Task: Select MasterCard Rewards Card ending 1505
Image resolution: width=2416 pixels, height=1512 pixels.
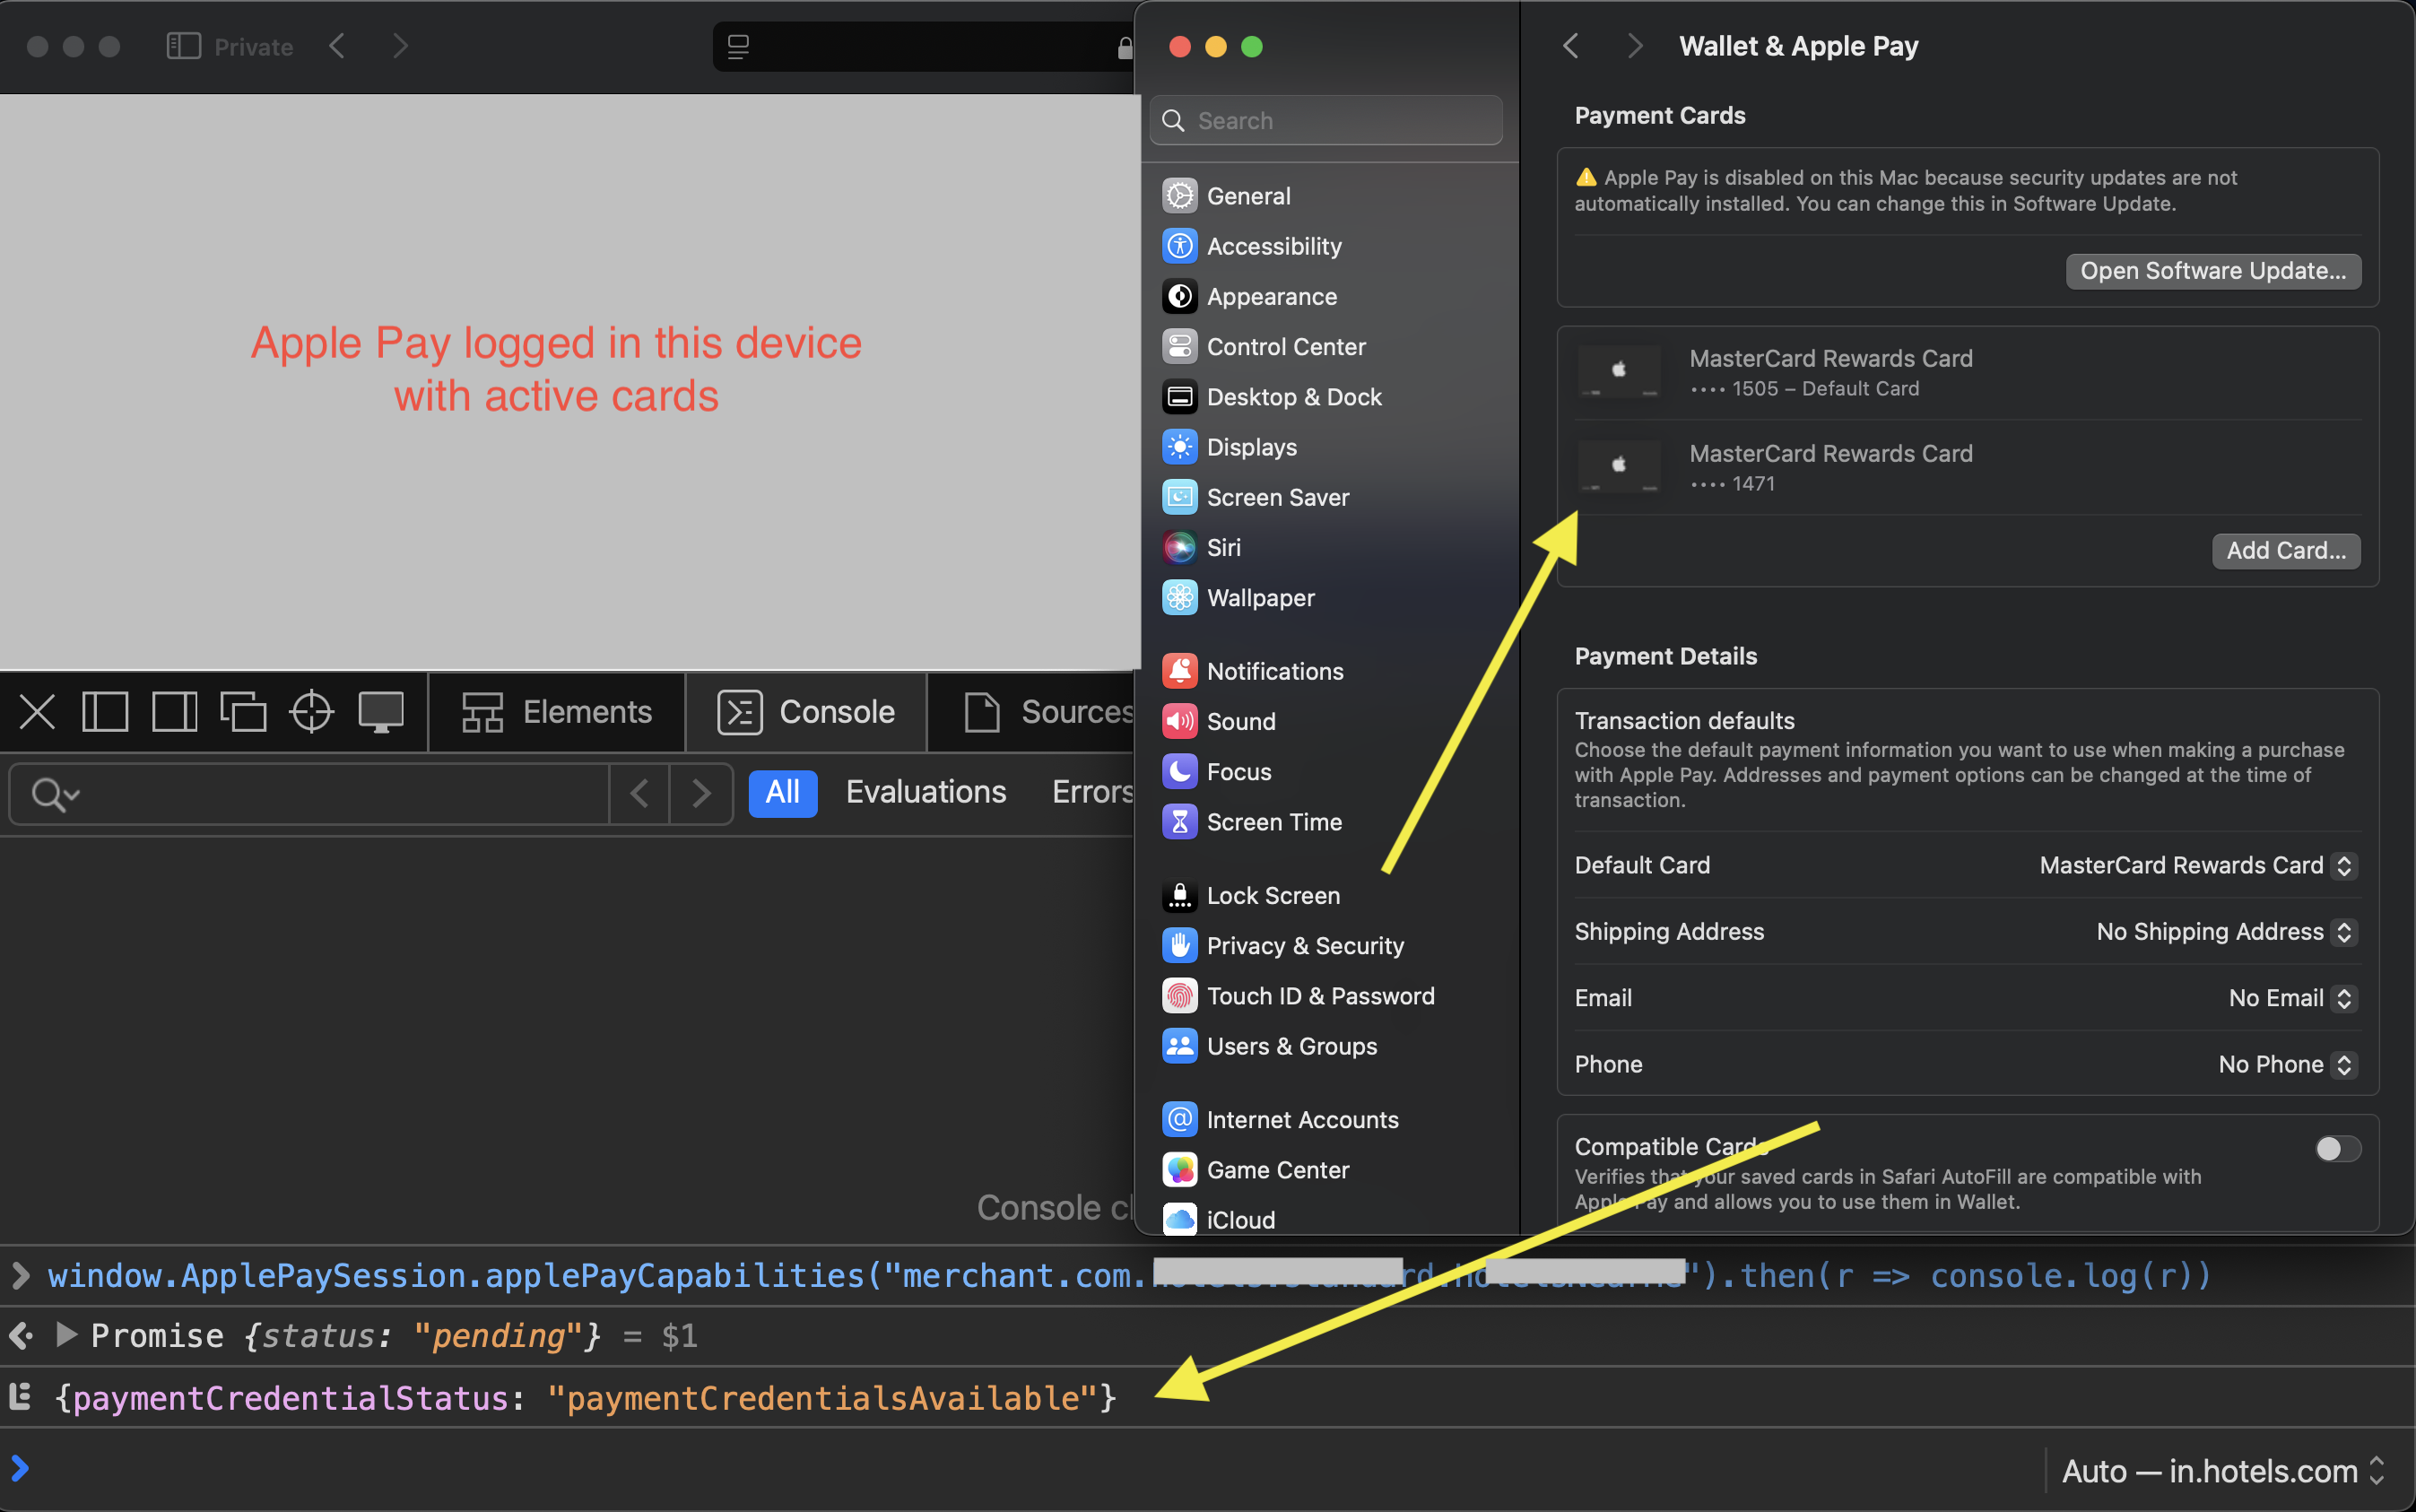Action: coord(1967,373)
